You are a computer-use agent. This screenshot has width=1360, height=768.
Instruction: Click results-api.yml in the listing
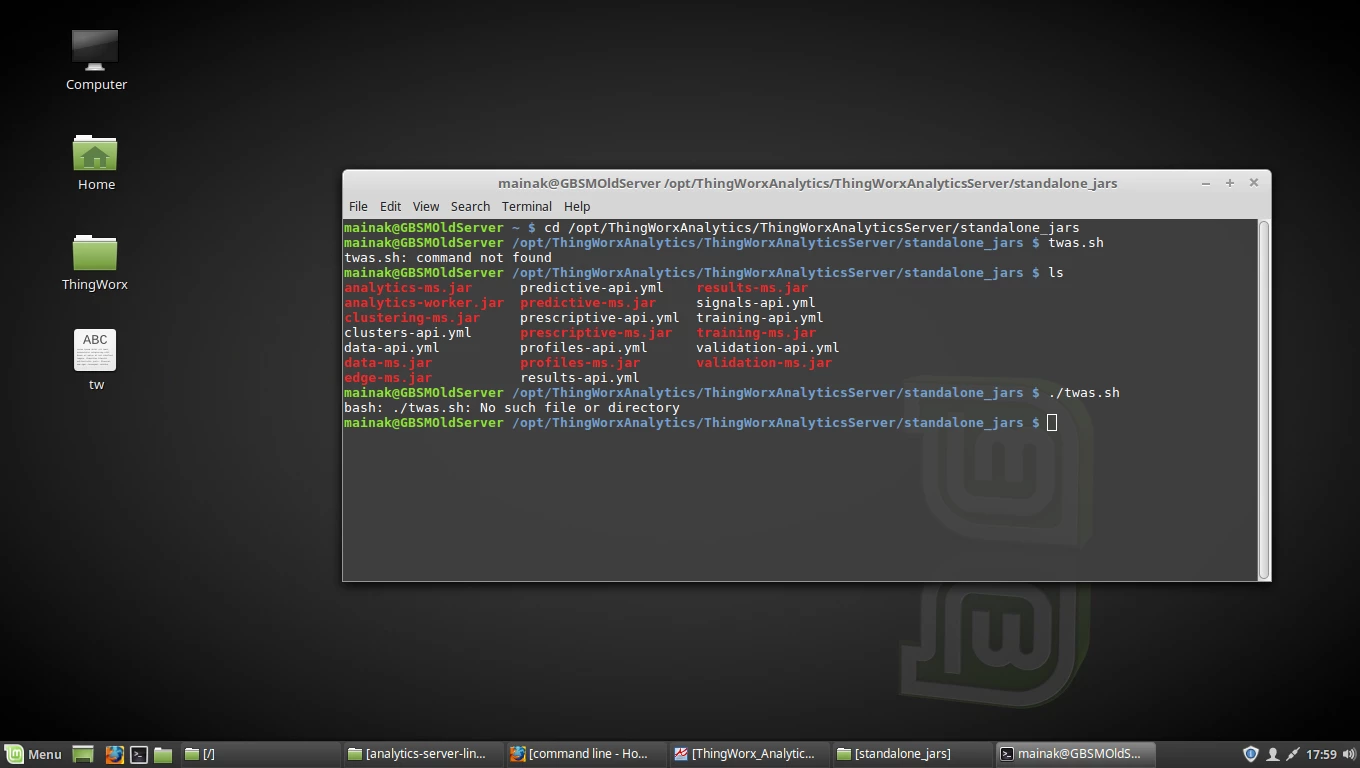pyautogui.click(x=580, y=378)
